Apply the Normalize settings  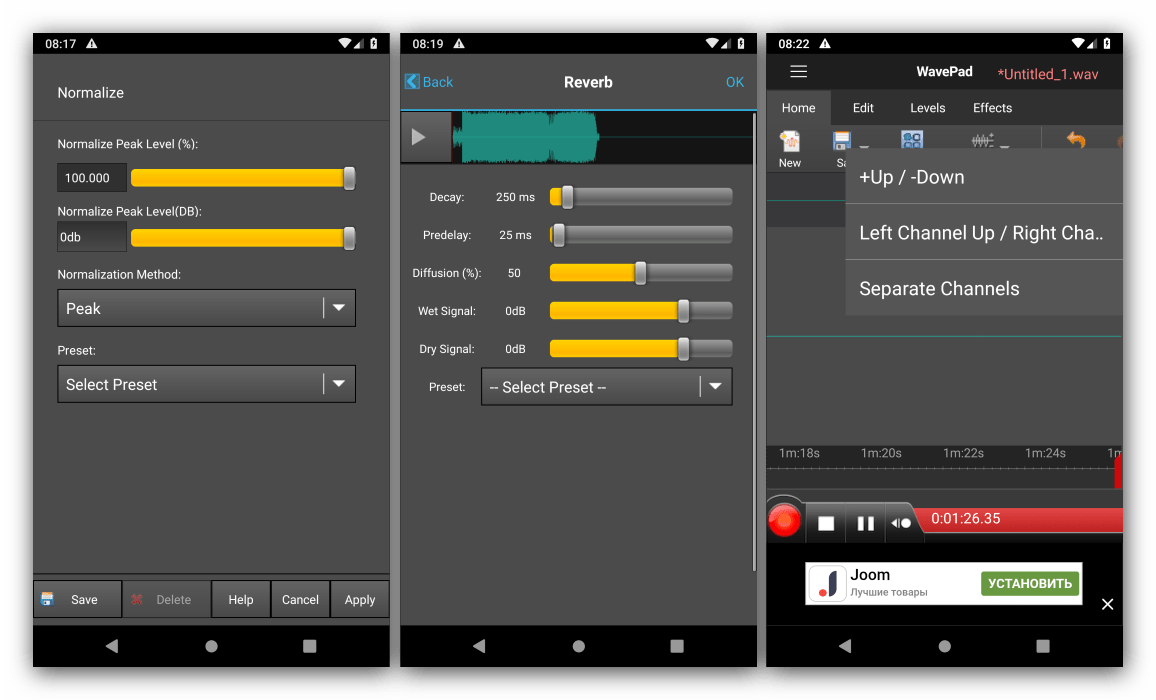[360, 600]
